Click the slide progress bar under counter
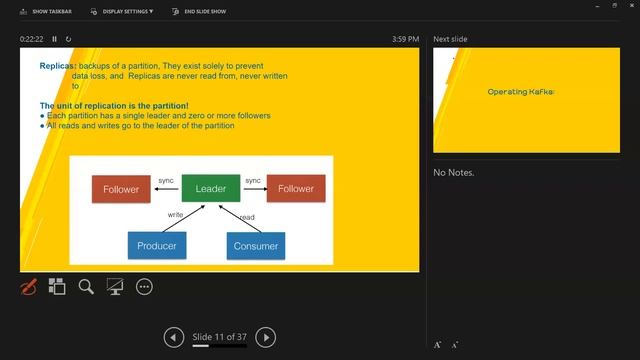Viewport: 640px width, 360px height. click(x=220, y=346)
